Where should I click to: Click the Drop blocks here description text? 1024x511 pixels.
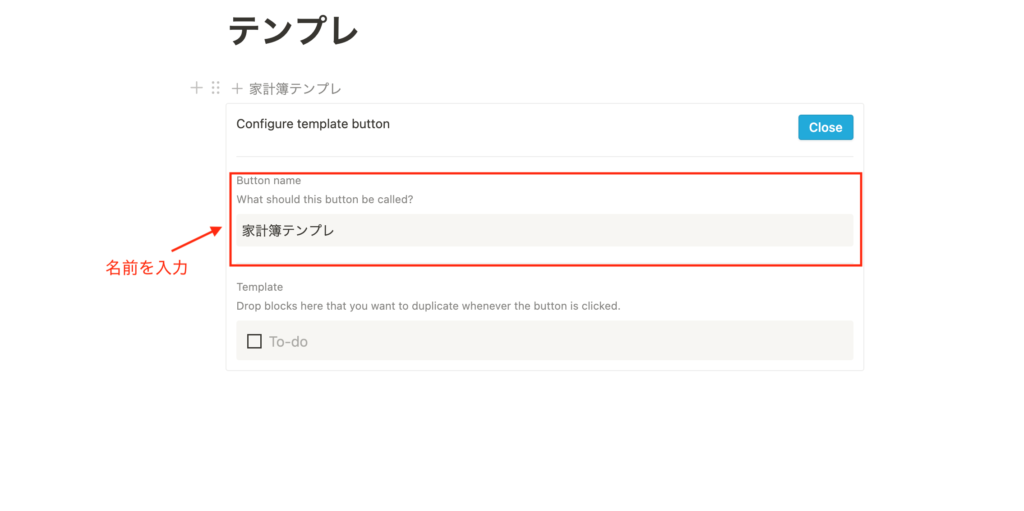[x=428, y=305]
